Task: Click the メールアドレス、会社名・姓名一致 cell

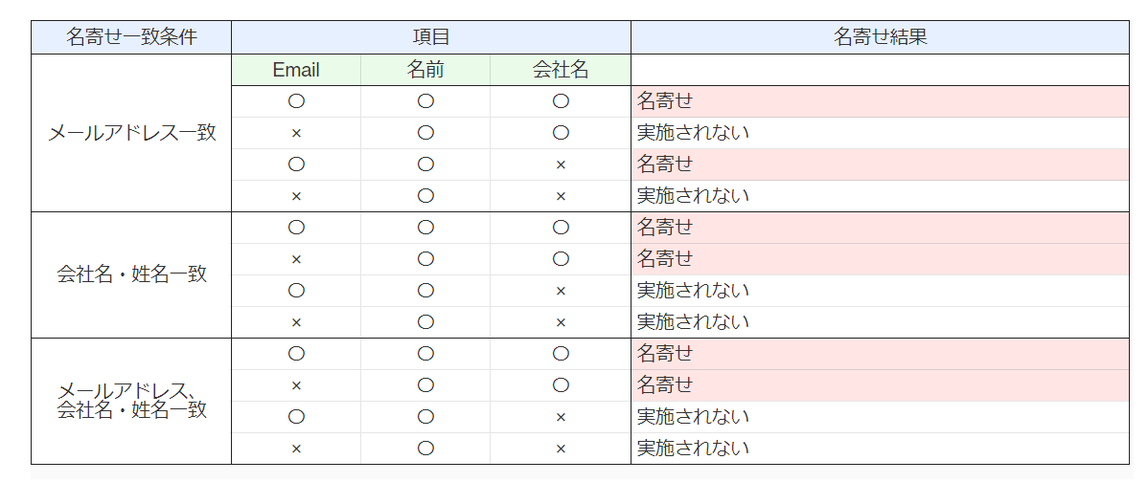Action: coord(131,401)
